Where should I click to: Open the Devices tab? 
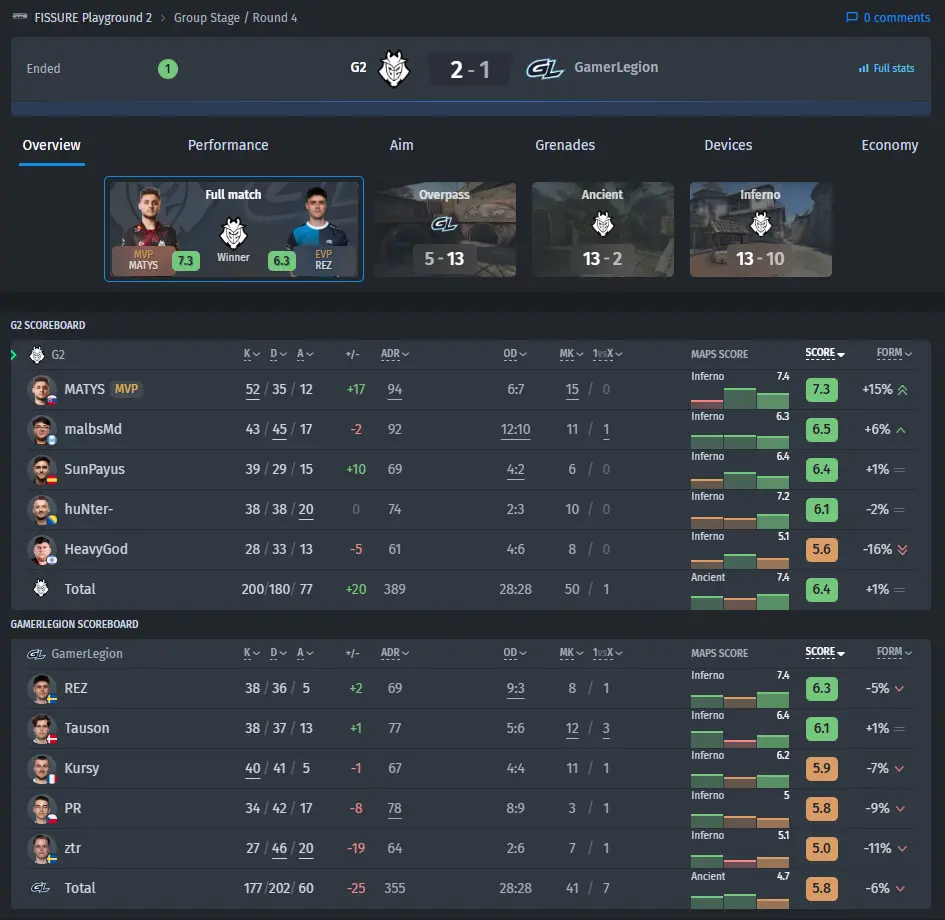tap(728, 145)
